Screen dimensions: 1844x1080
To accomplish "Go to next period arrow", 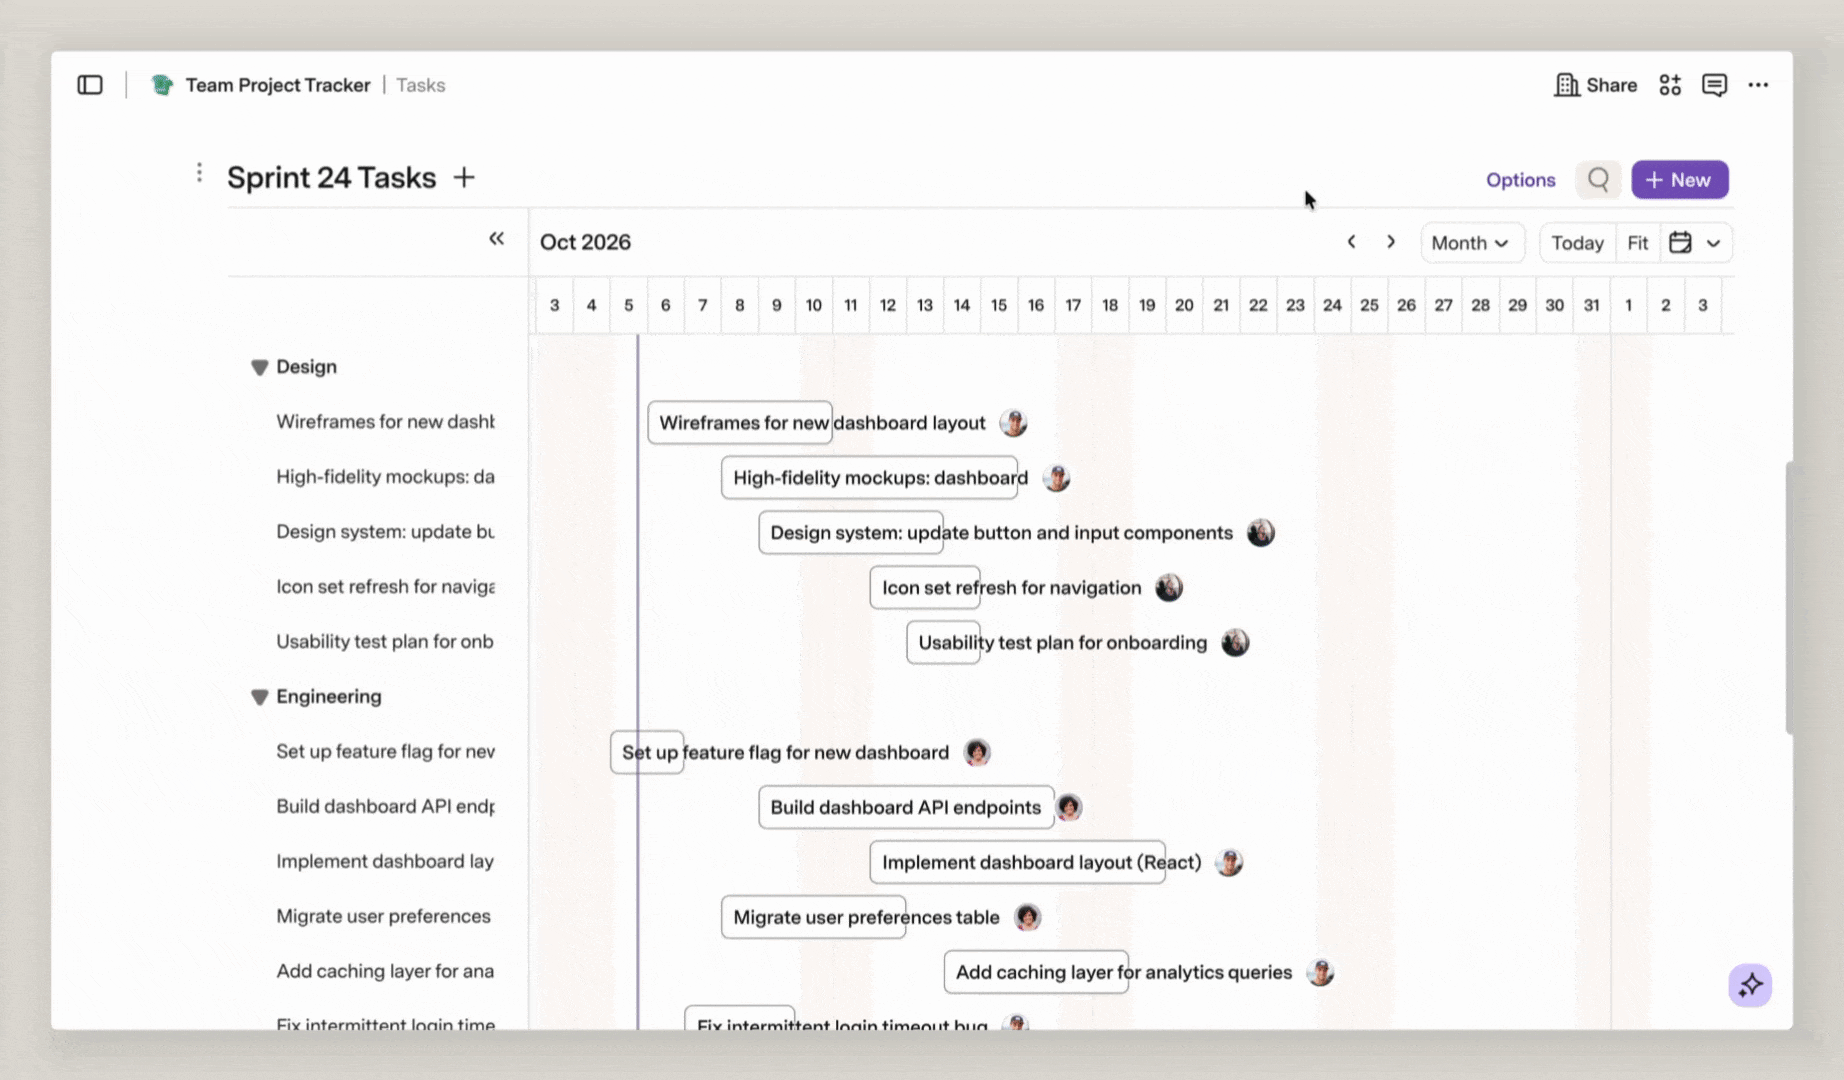I will click(1390, 242).
